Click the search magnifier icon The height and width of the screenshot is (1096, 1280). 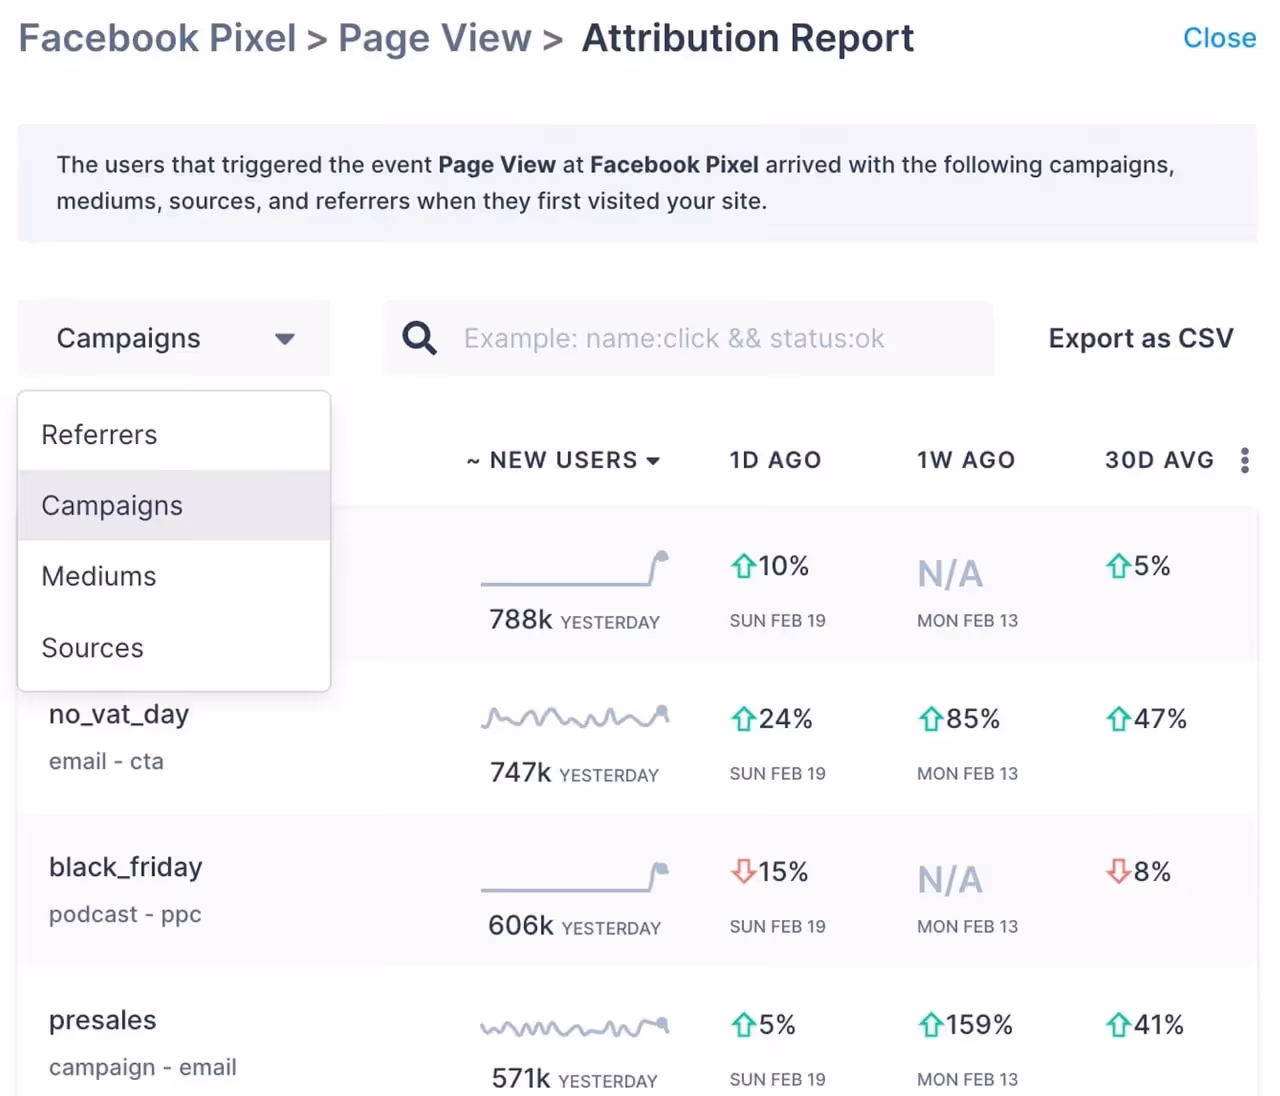pyautogui.click(x=419, y=338)
